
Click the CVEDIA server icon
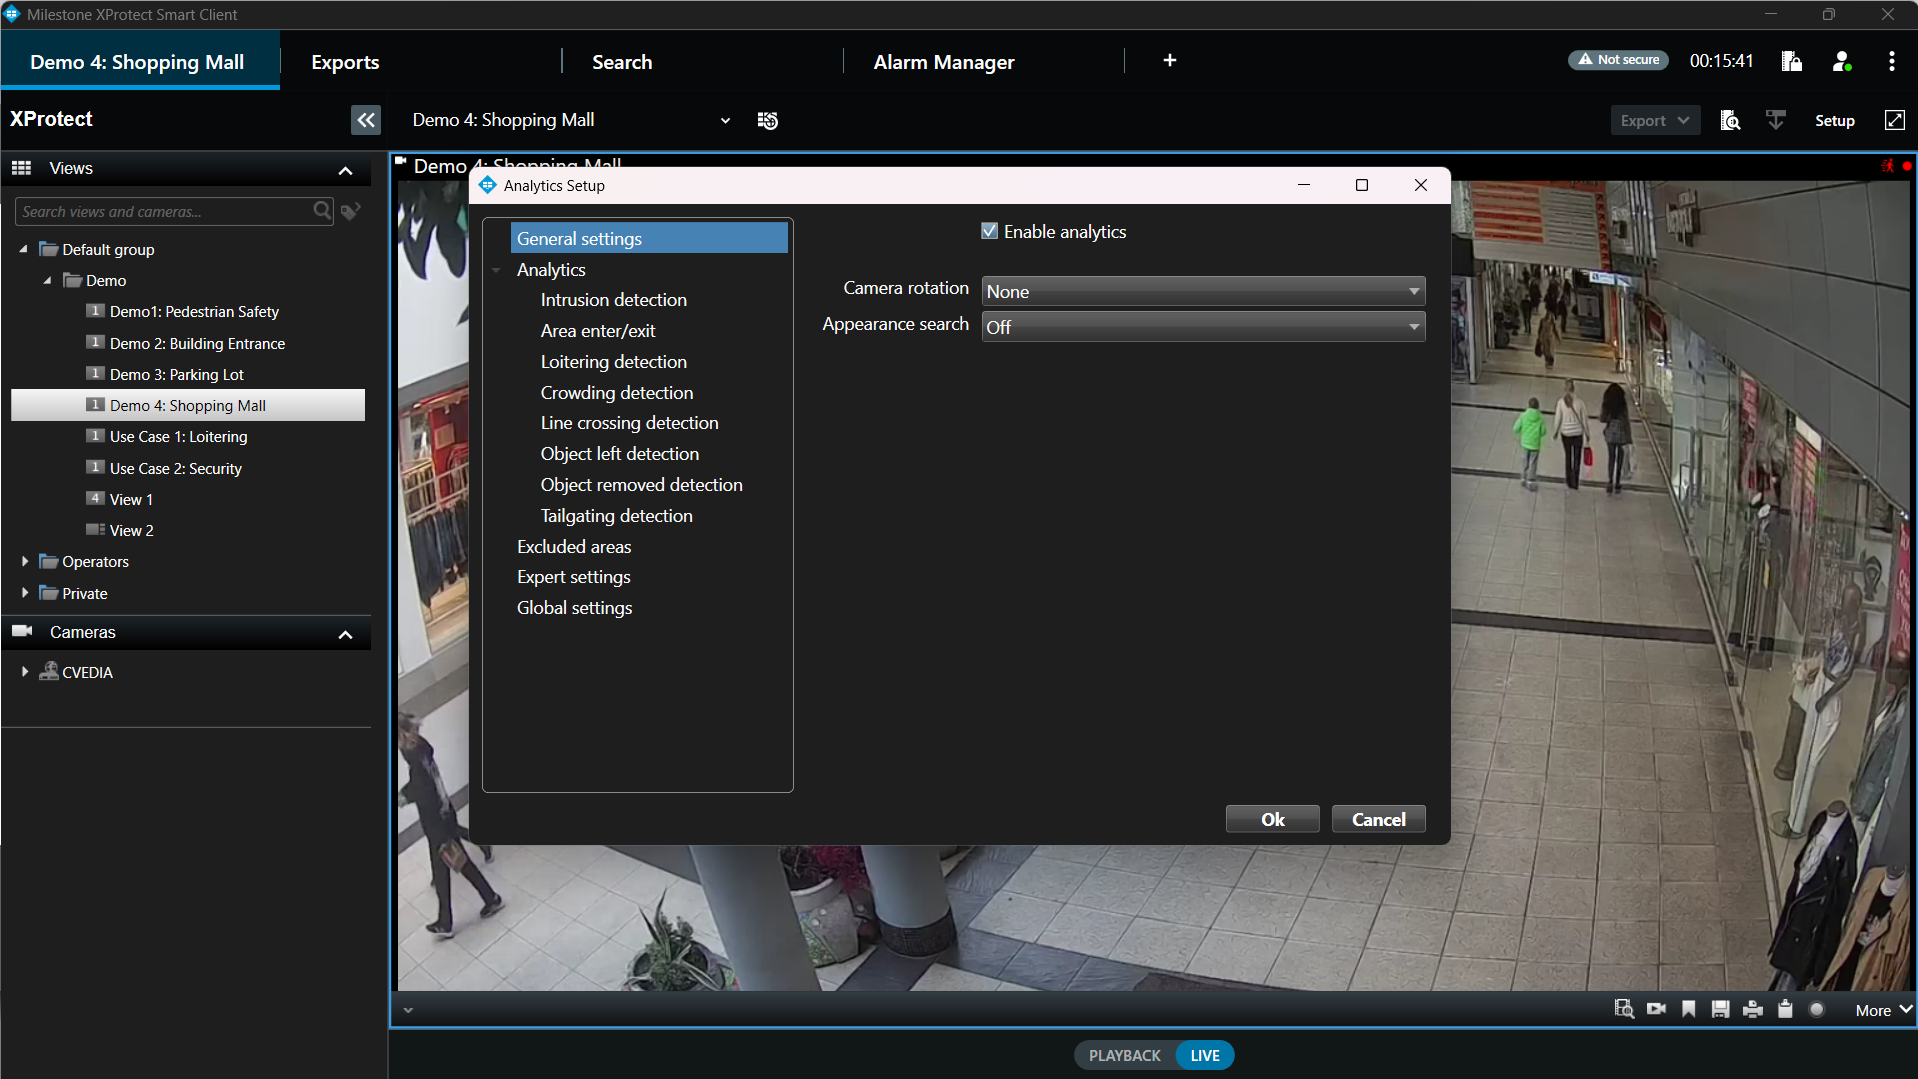pyautogui.click(x=48, y=671)
